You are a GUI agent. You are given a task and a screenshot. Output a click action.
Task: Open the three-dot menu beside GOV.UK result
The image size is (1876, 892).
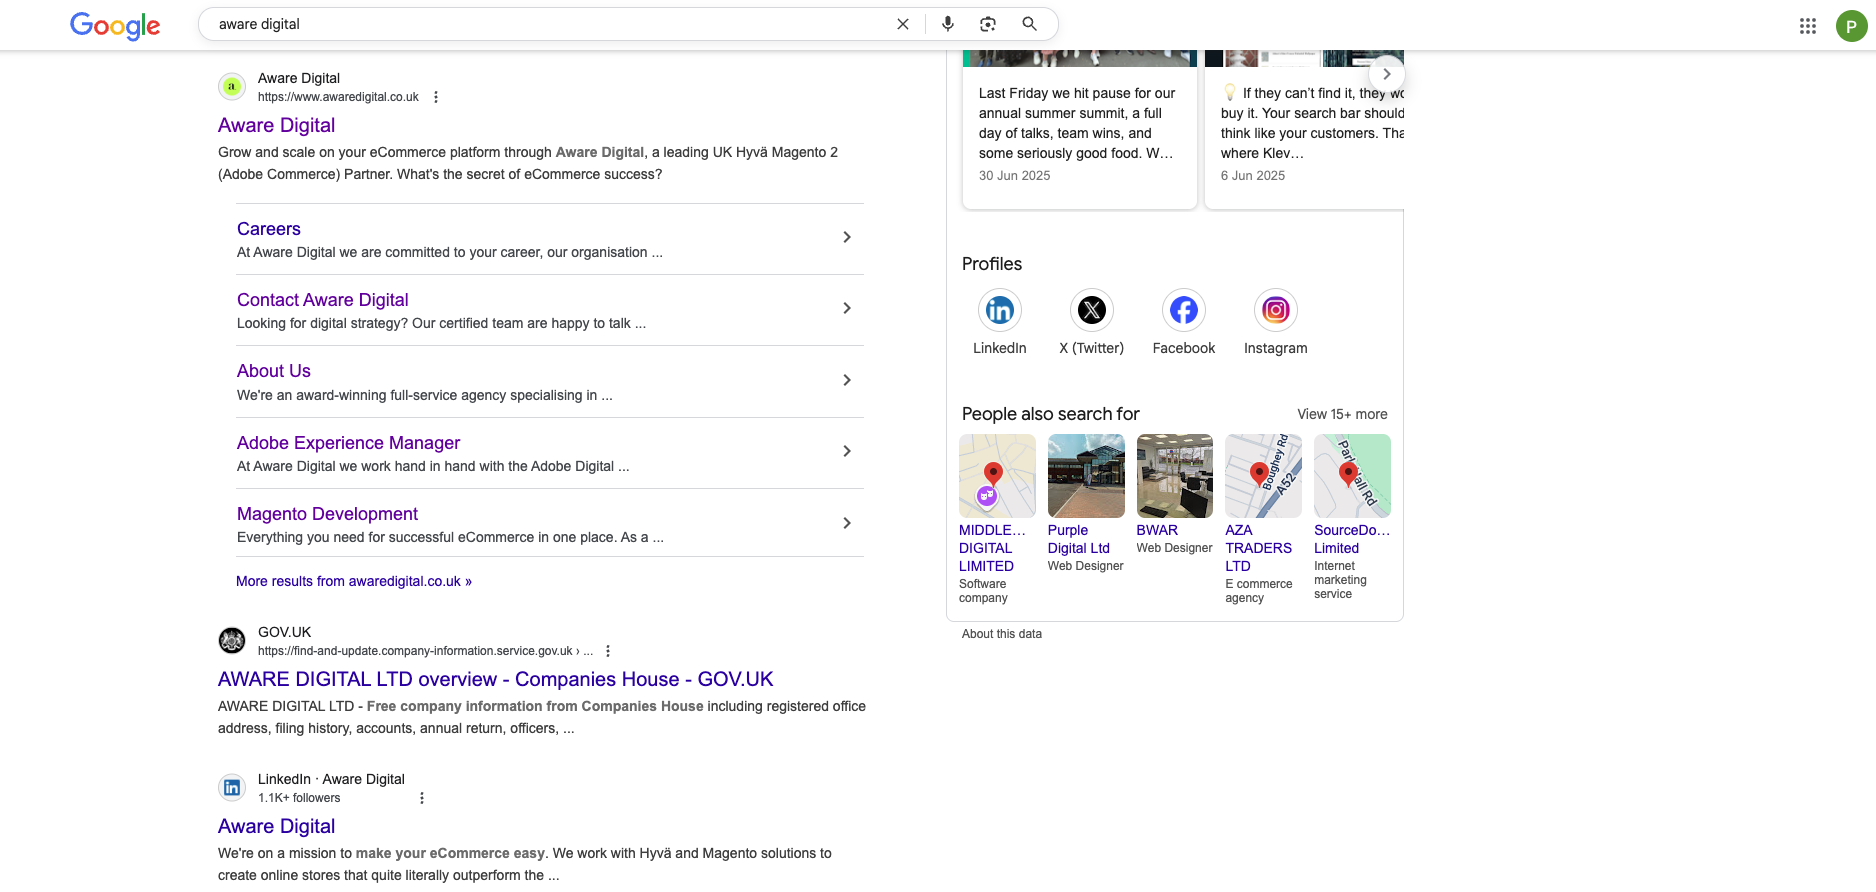point(608,651)
